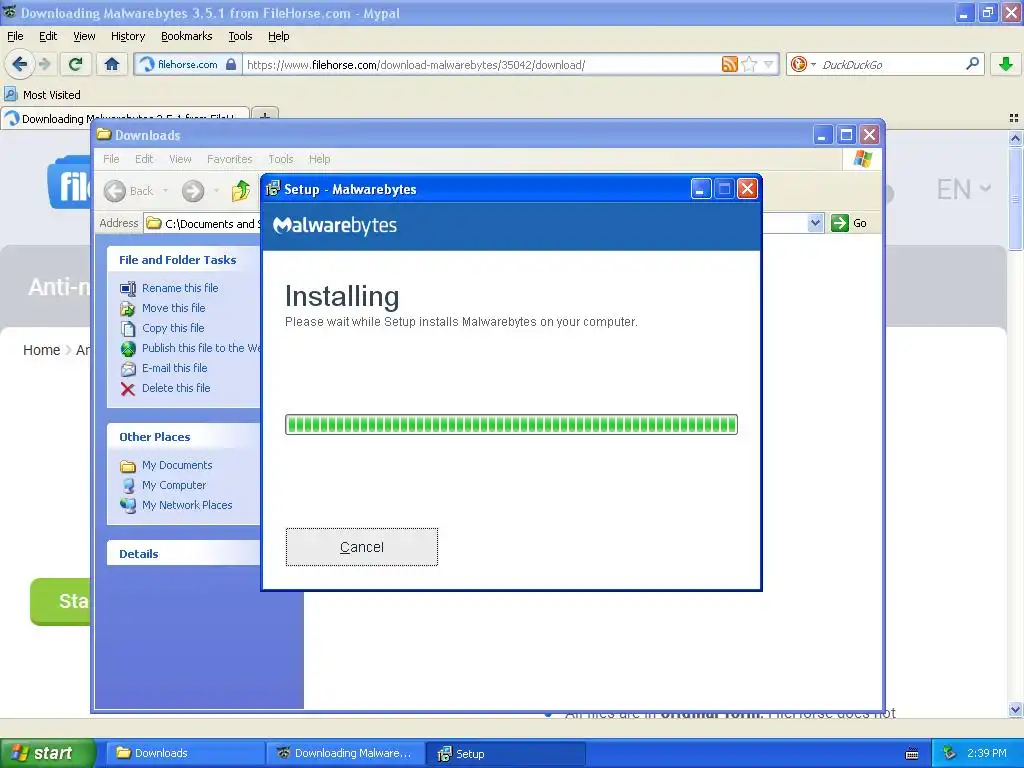Image resolution: width=1024 pixels, height=768 pixels.
Task: Open Favorites menu in Downloads window
Action: pos(229,159)
